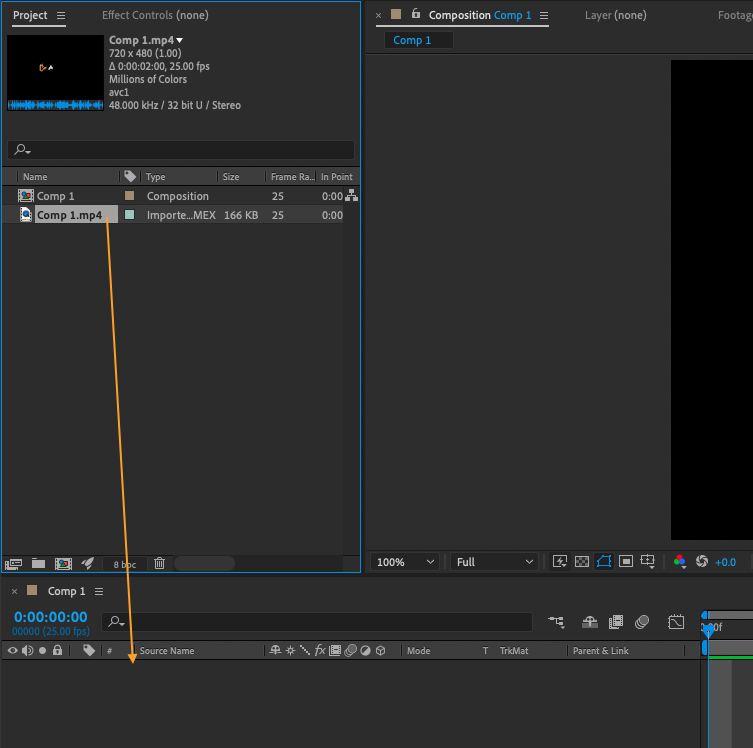Toggle the transparency grid in viewer
The height and width of the screenshot is (748, 753).
point(581,562)
